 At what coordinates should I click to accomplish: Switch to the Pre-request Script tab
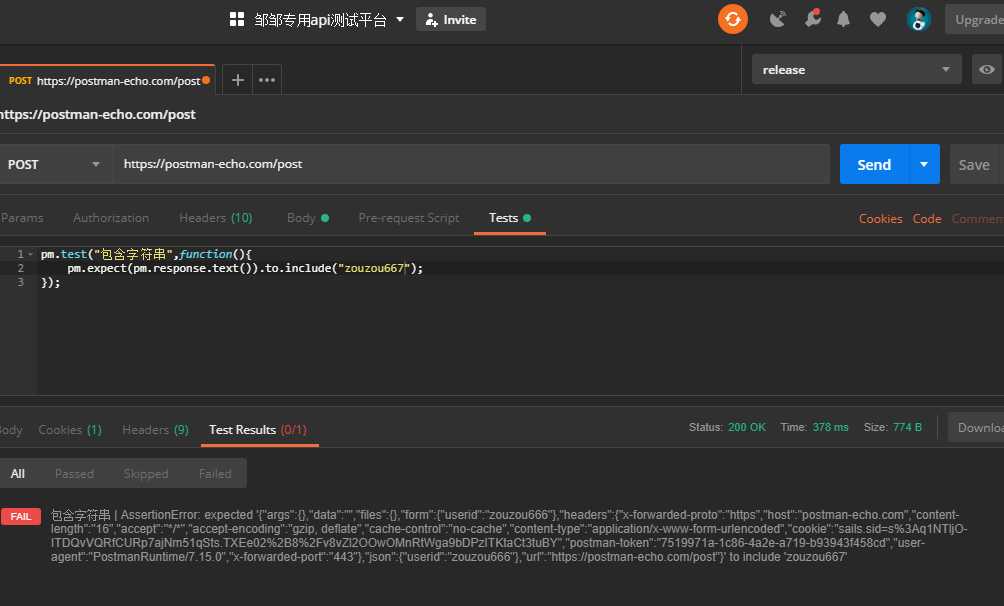409,218
